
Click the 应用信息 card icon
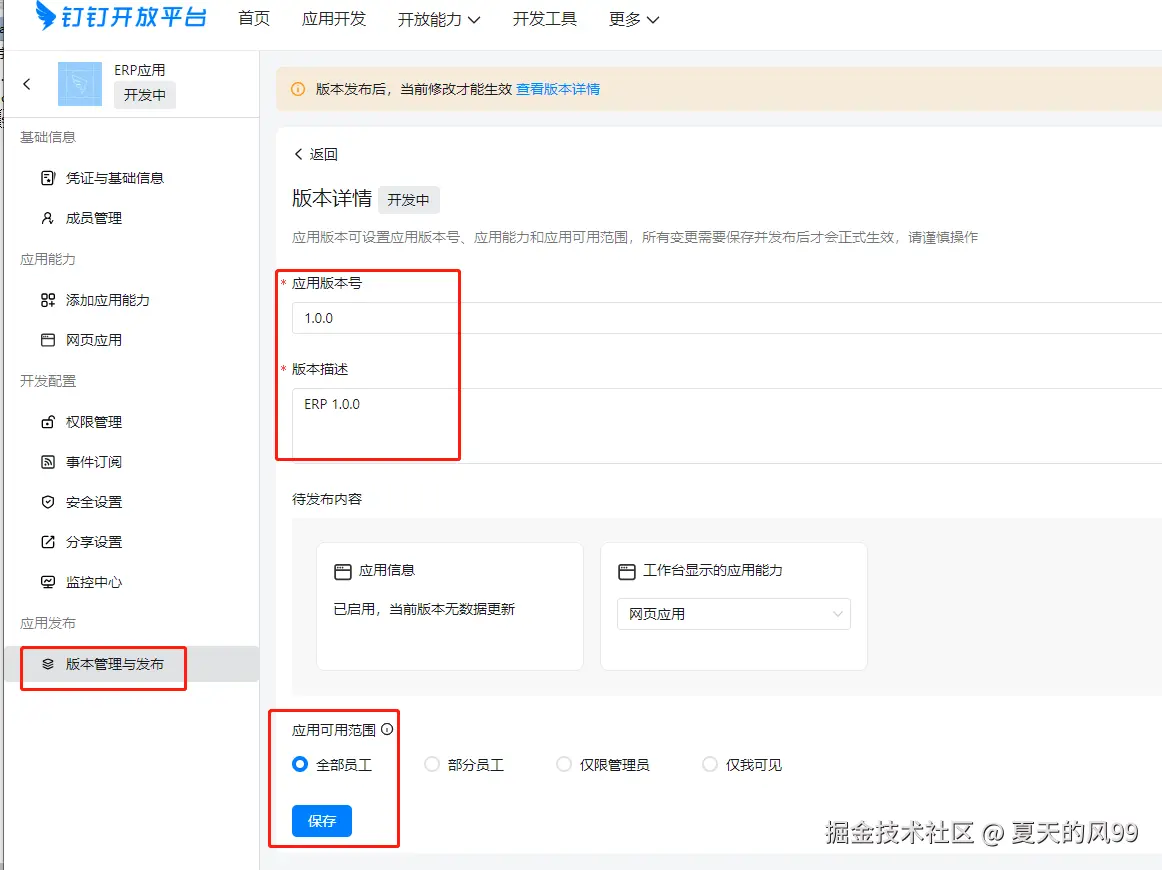pos(342,571)
